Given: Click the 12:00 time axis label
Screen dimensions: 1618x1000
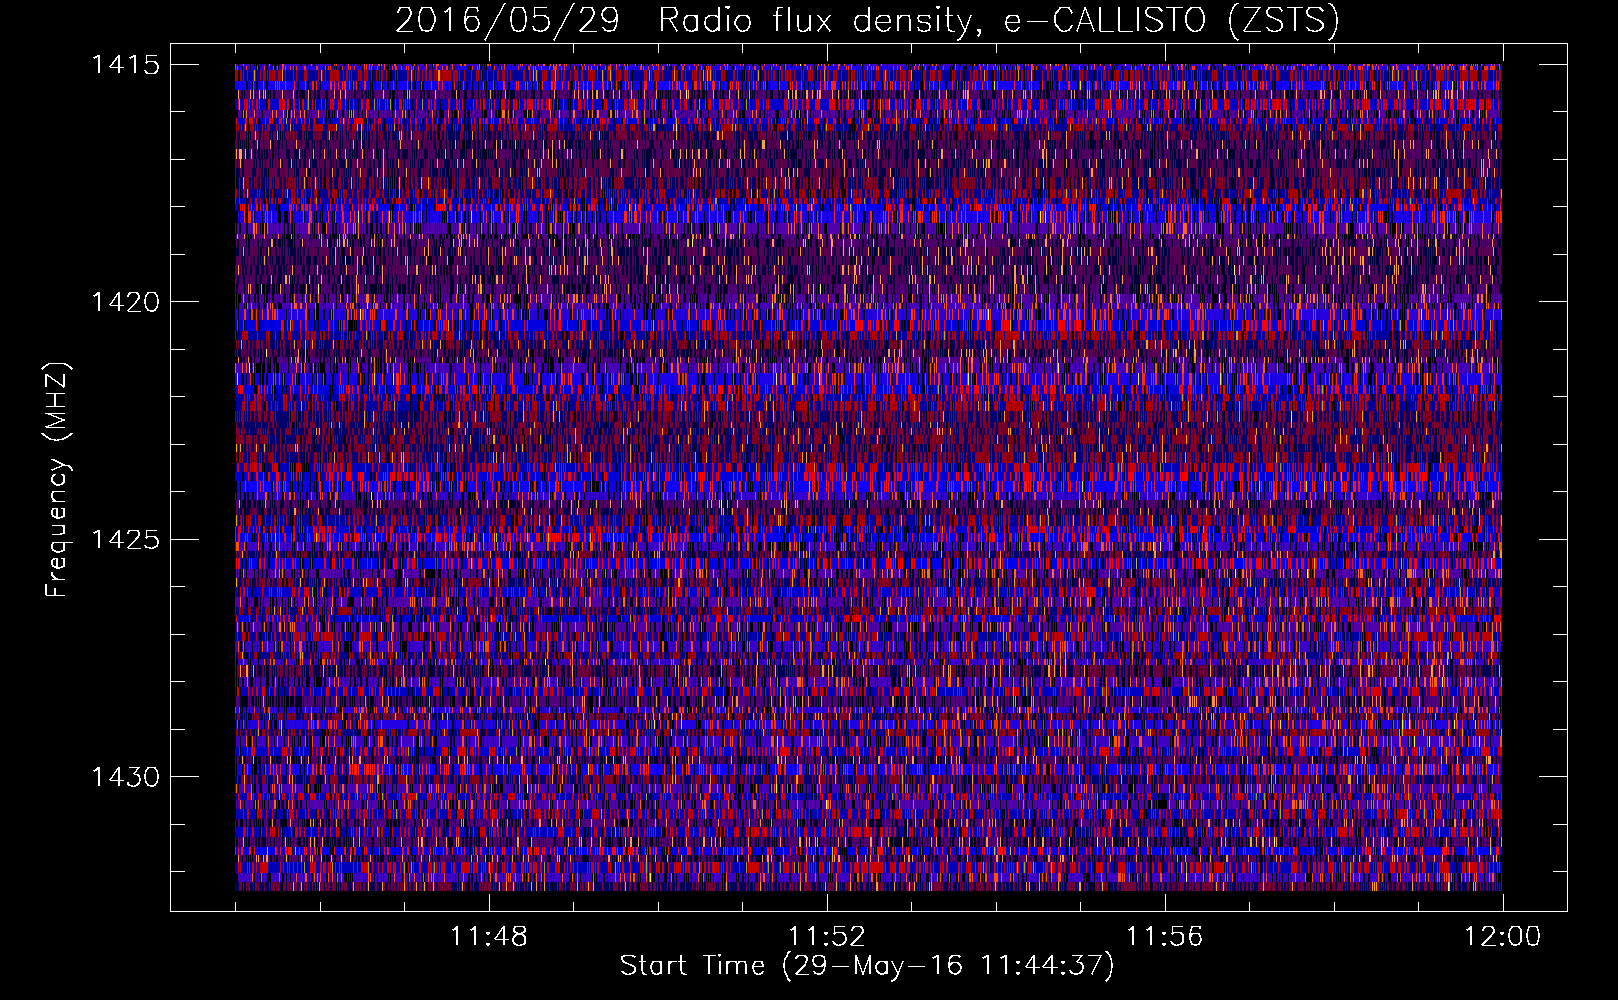Looking at the screenshot, I should (x=1502, y=937).
